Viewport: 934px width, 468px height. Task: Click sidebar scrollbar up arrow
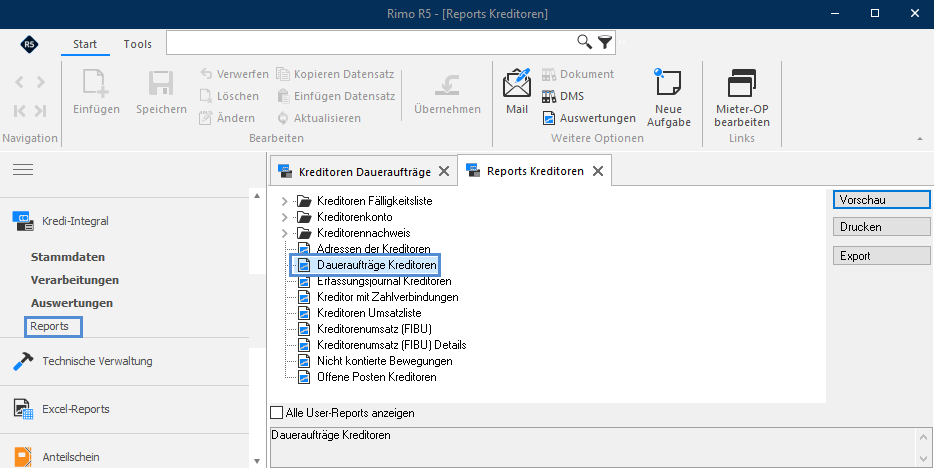pos(257,196)
